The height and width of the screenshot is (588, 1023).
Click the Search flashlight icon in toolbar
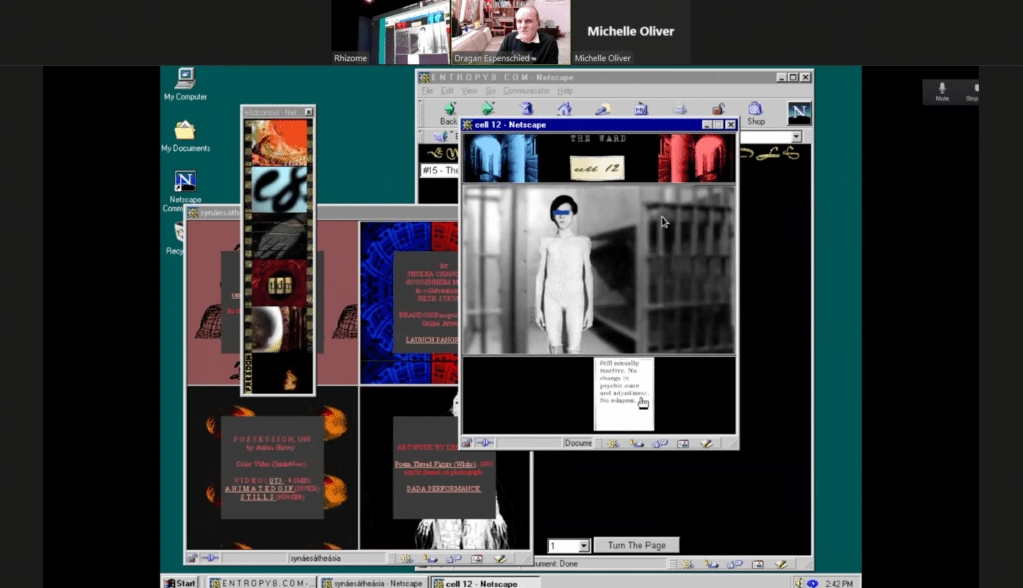click(603, 109)
